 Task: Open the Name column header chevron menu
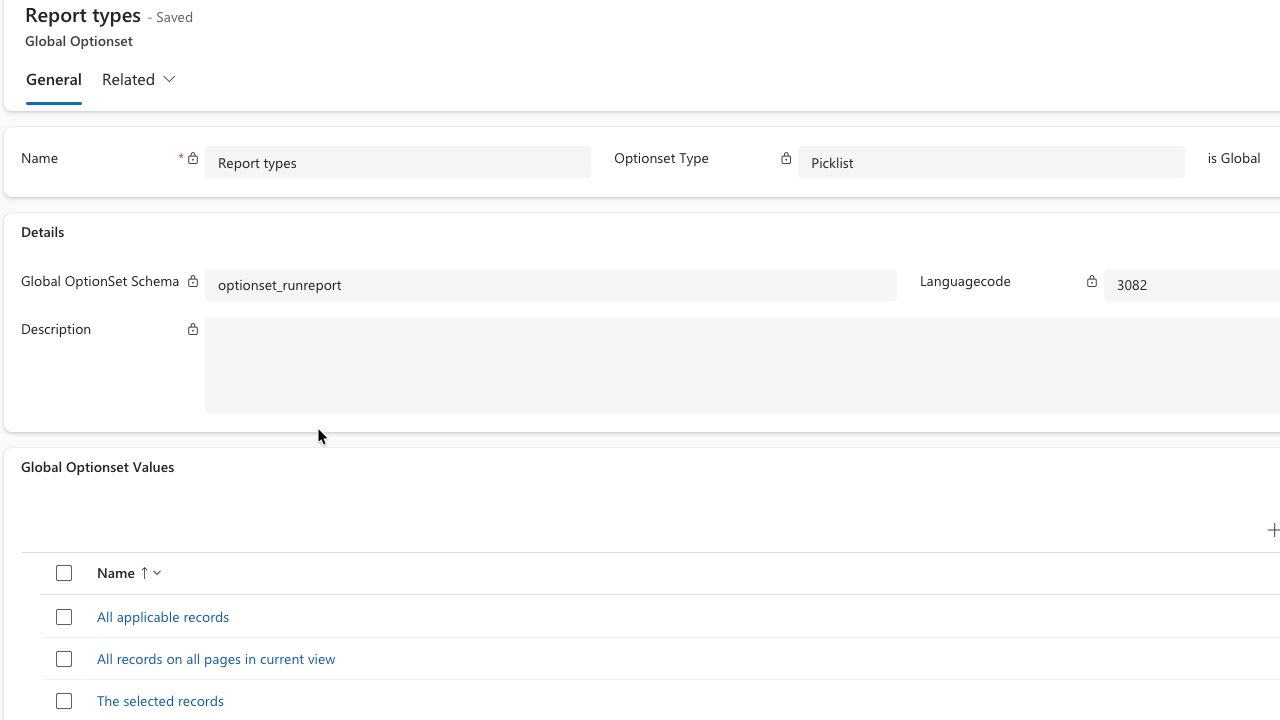157,573
